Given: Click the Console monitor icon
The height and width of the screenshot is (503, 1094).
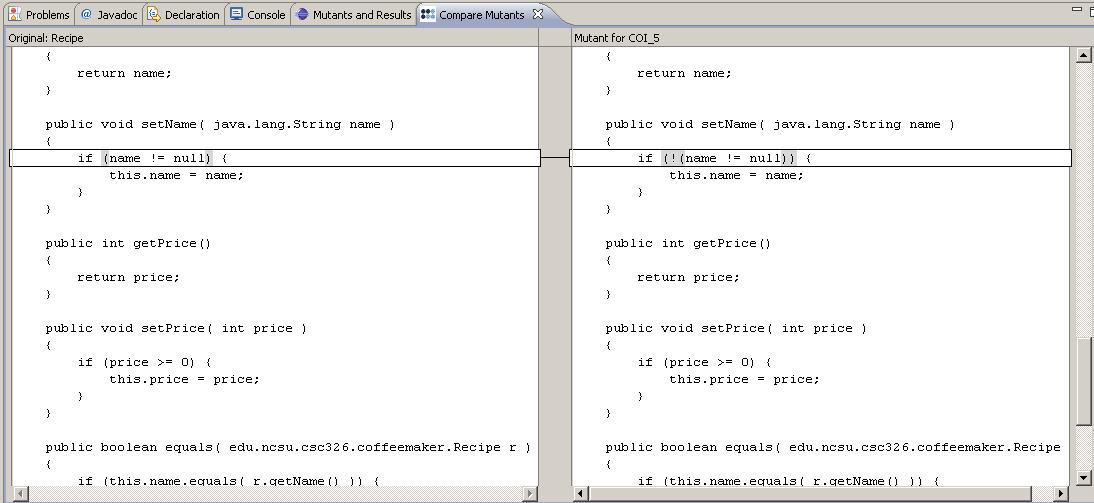Looking at the screenshot, I should (236, 15).
